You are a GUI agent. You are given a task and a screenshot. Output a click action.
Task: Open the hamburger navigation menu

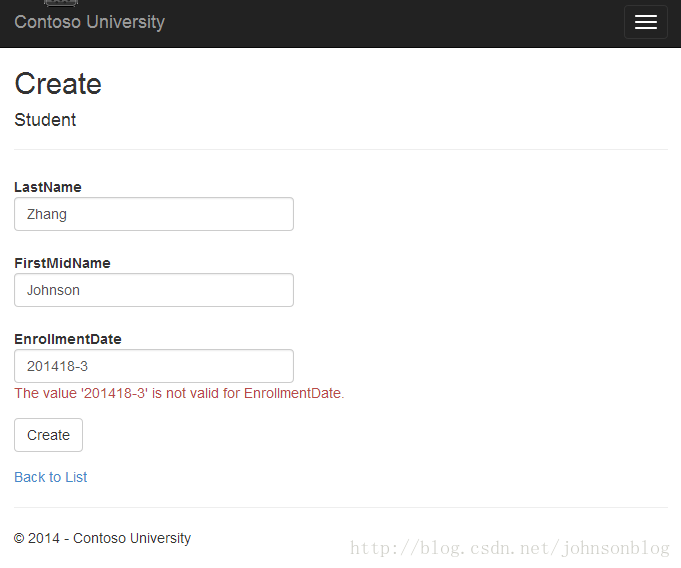pos(645,22)
